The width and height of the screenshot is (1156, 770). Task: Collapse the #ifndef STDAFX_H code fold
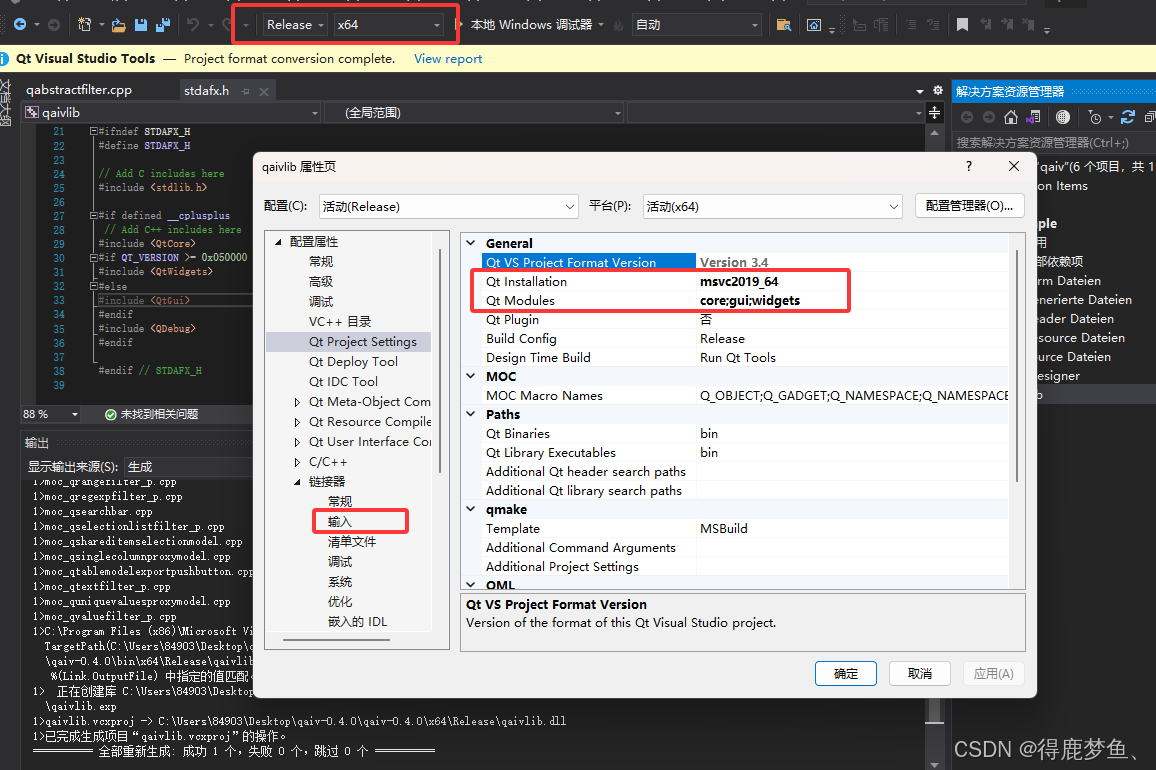click(x=94, y=131)
